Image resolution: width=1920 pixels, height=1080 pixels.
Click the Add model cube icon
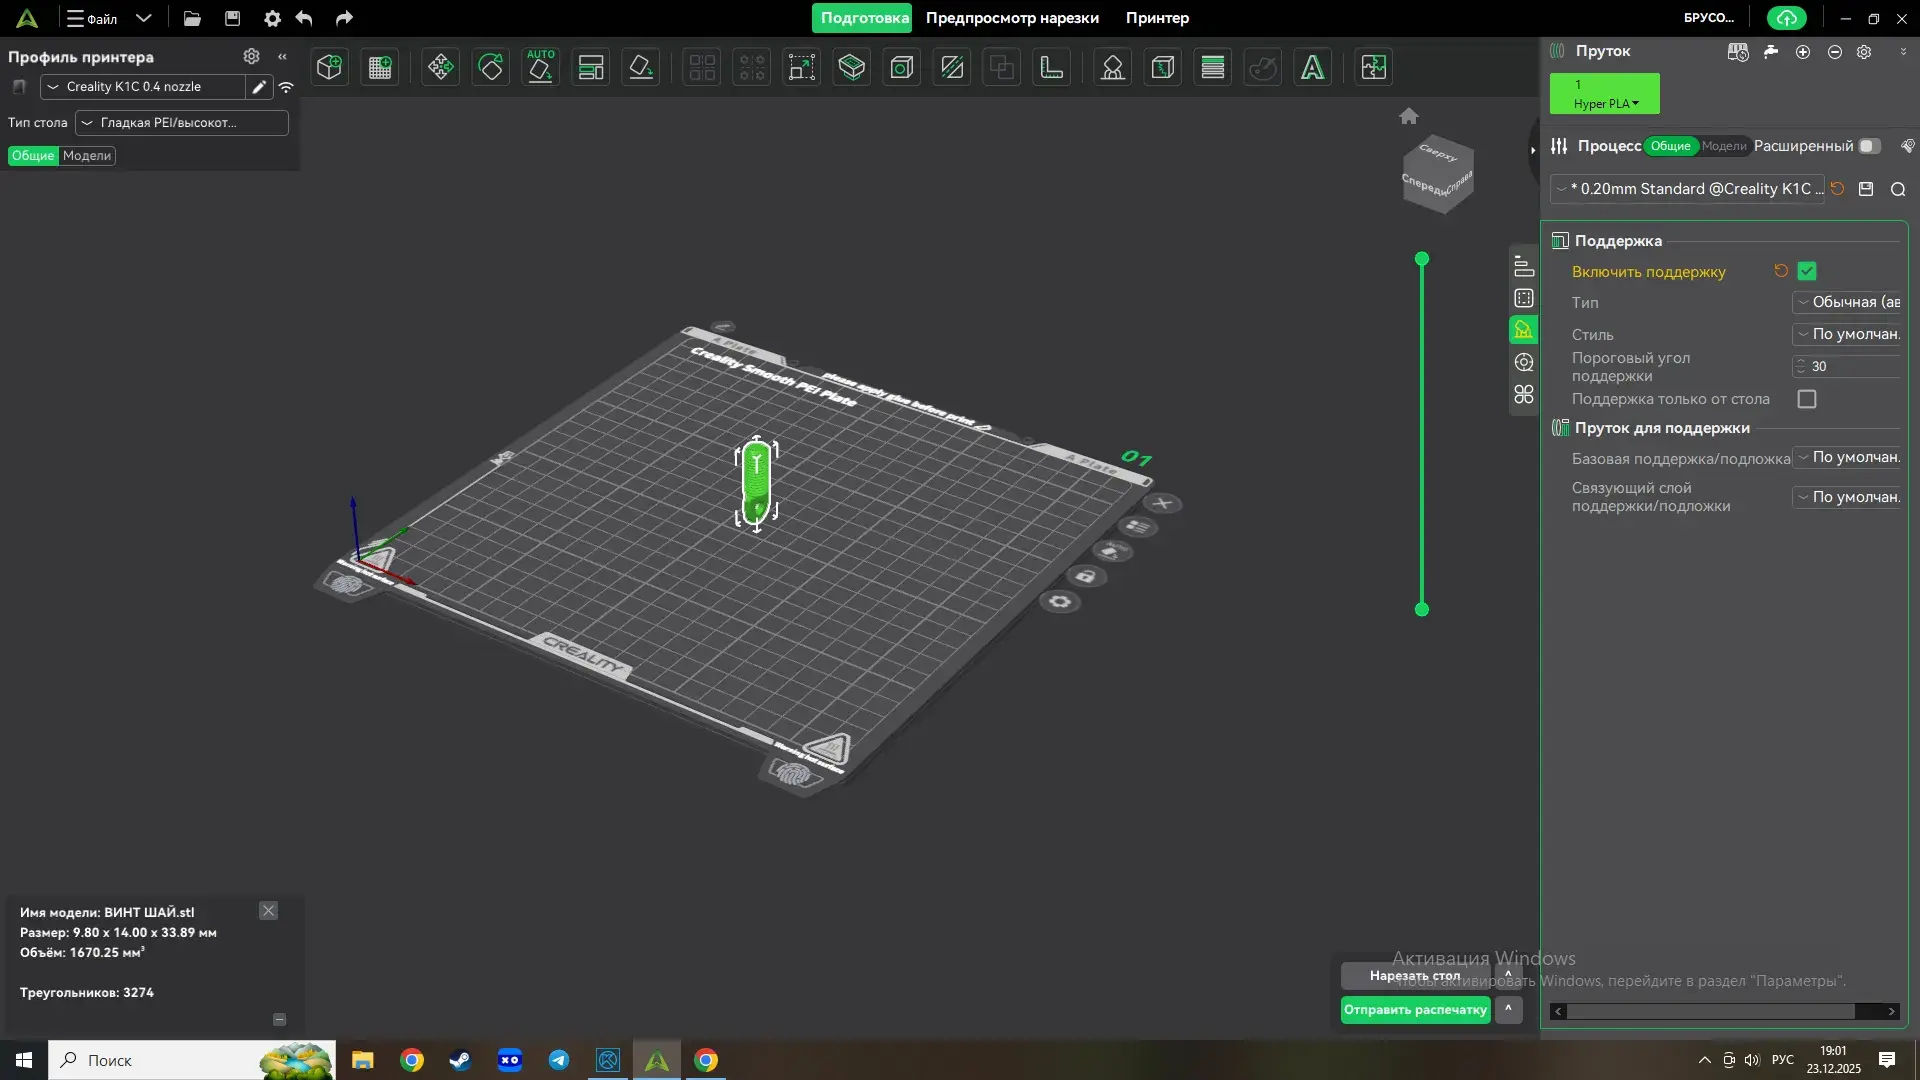pos(329,67)
